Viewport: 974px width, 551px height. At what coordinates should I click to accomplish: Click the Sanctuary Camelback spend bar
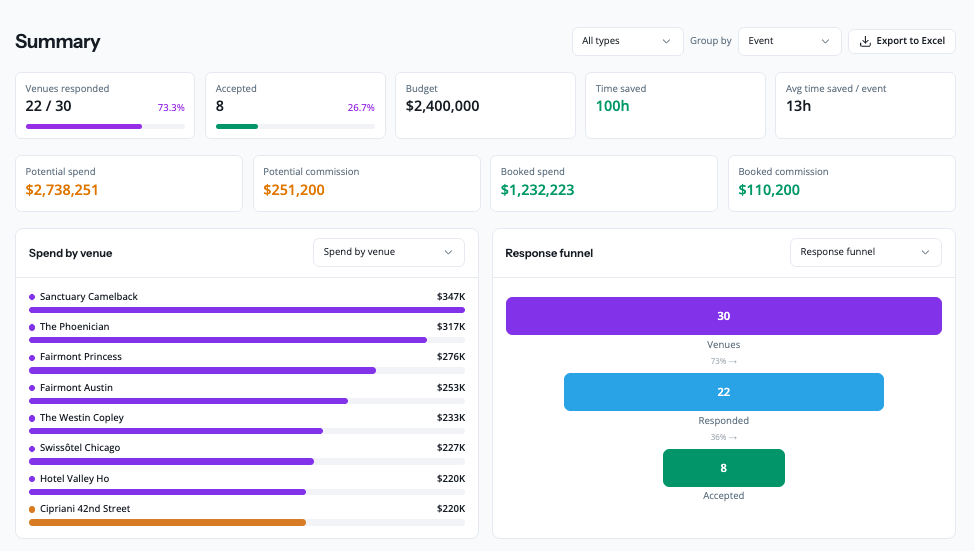[247, 310]
